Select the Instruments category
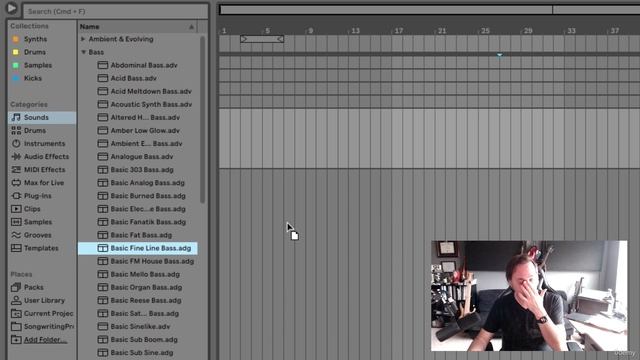The width and height of the screenshot is (640, 360). pyautogui.click(x=44, y=144)
